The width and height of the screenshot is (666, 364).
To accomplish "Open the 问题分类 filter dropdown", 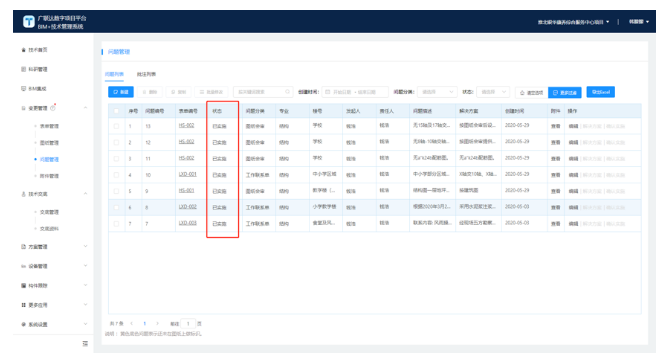I will tap(437, 92).
